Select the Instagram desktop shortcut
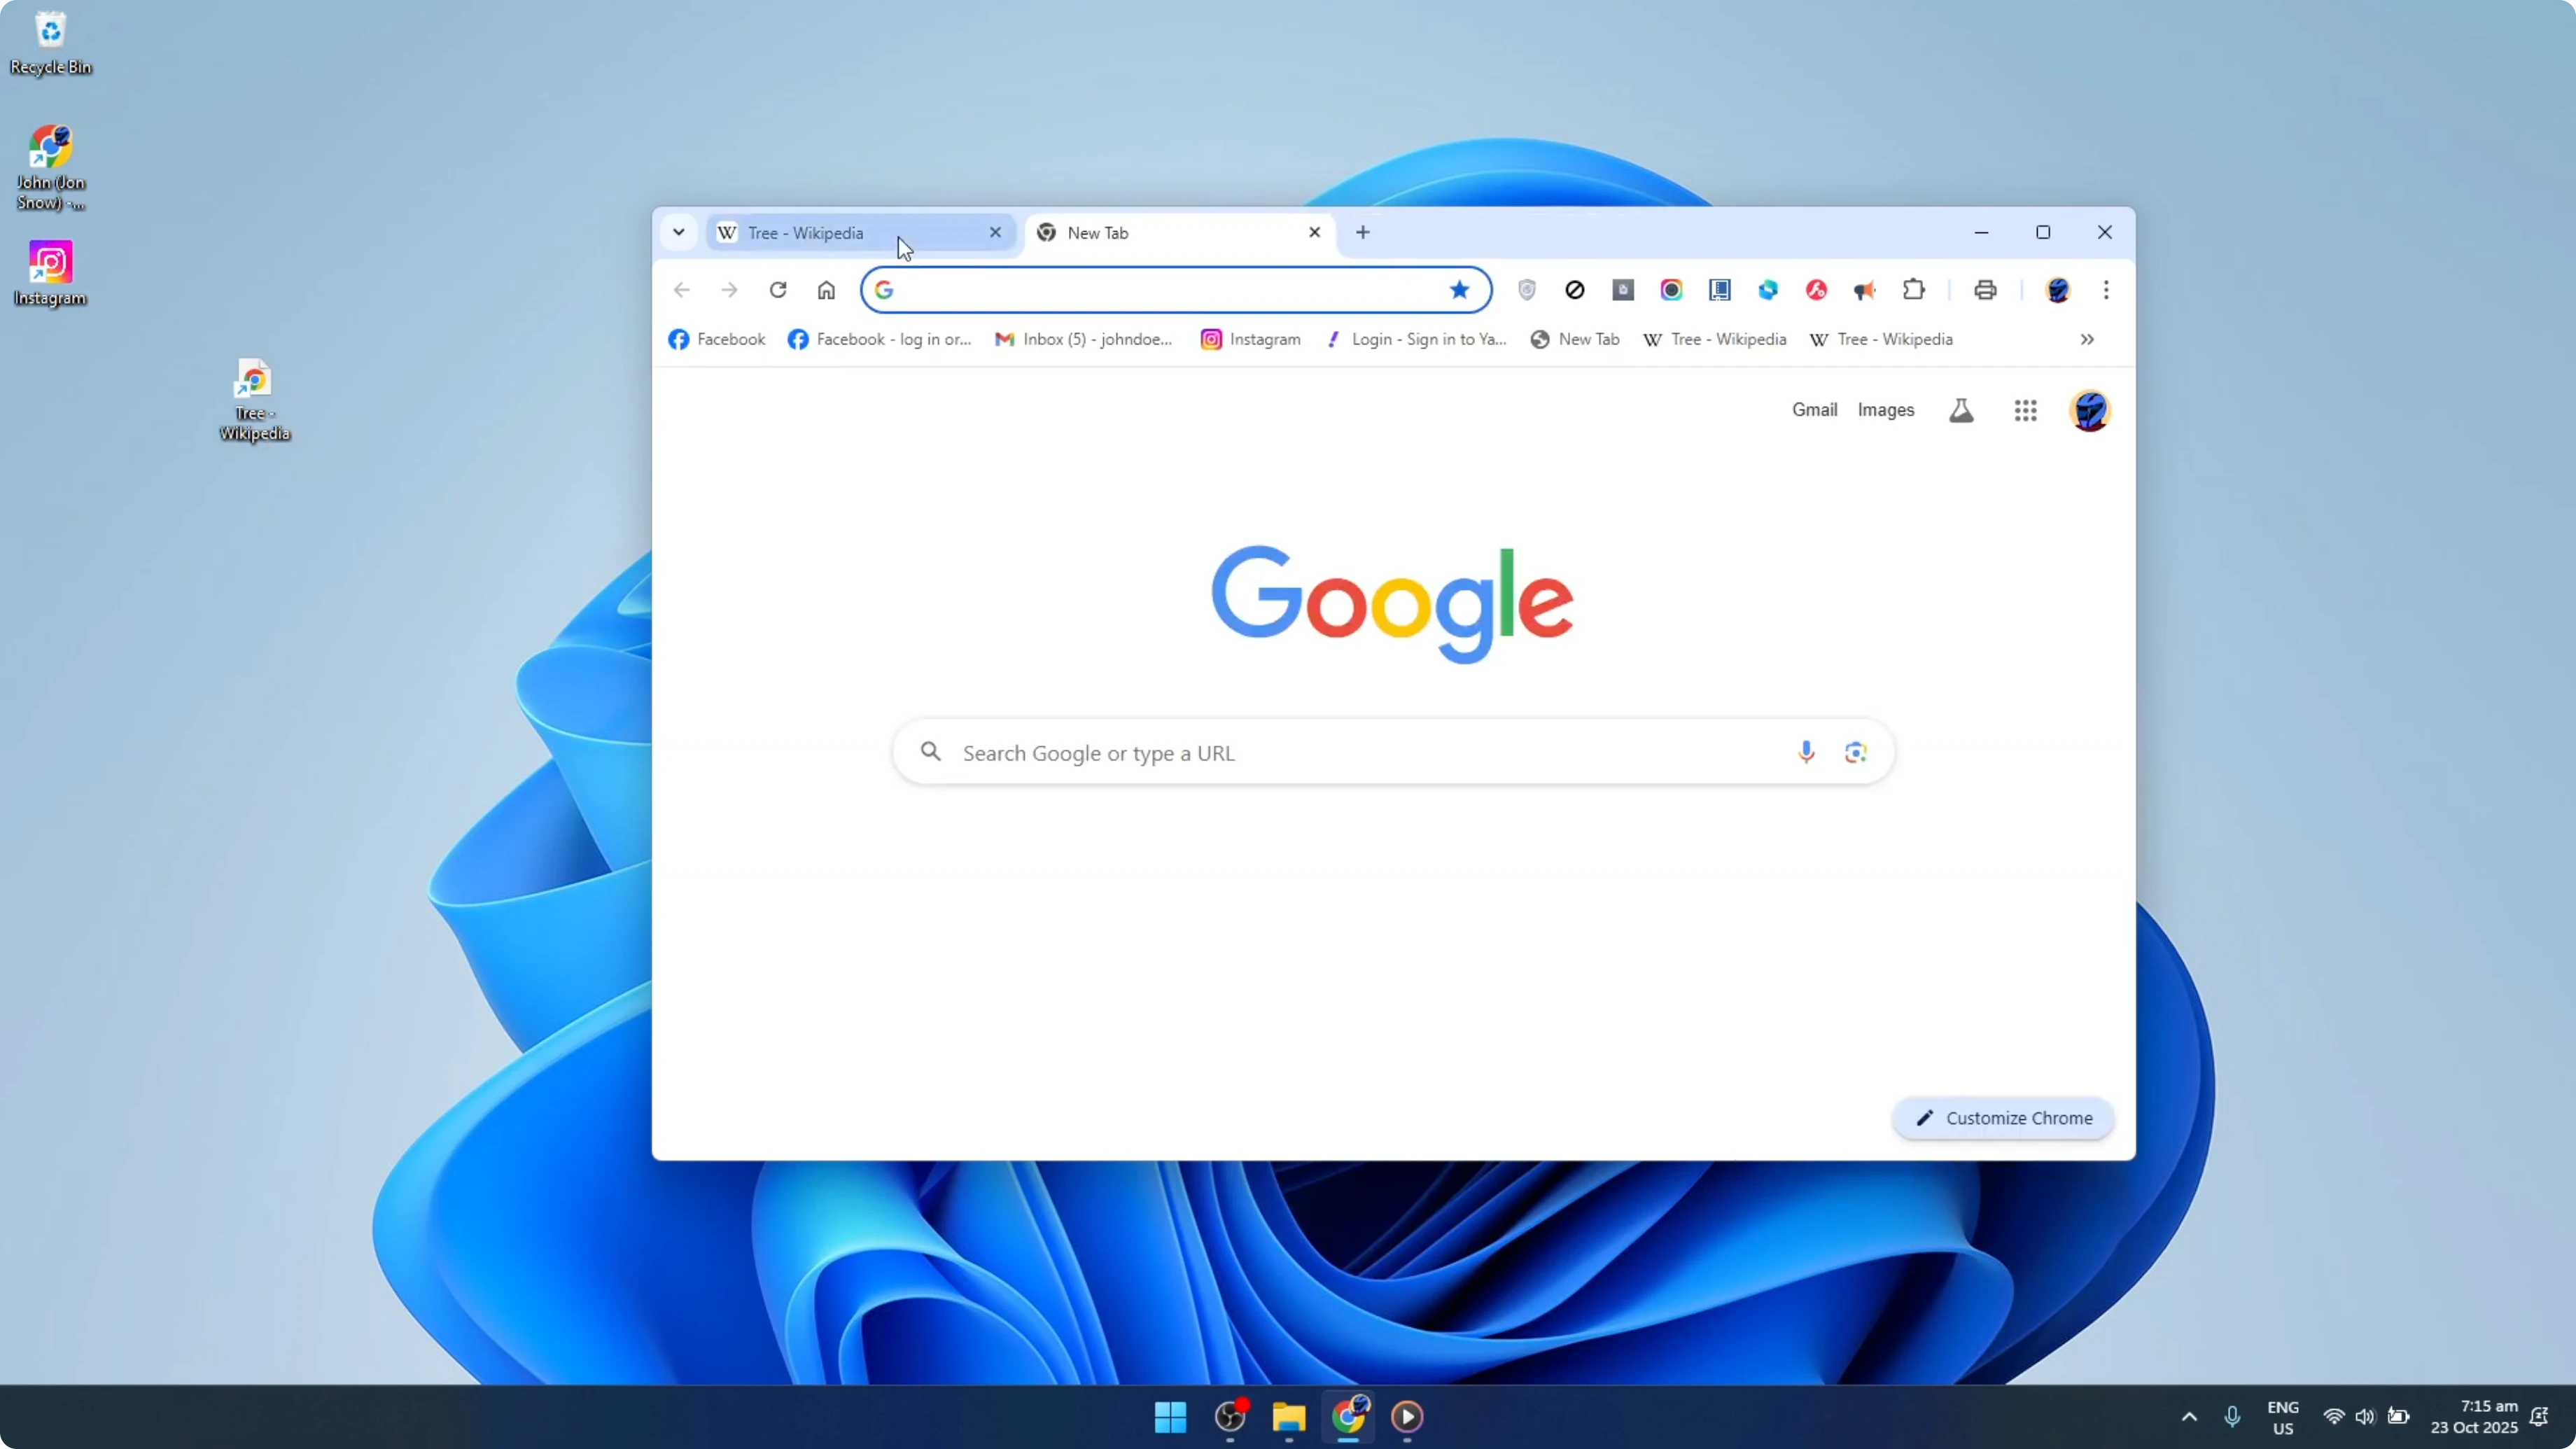The height and width of the screenshot is (1449, 2576). click(51, 273)
